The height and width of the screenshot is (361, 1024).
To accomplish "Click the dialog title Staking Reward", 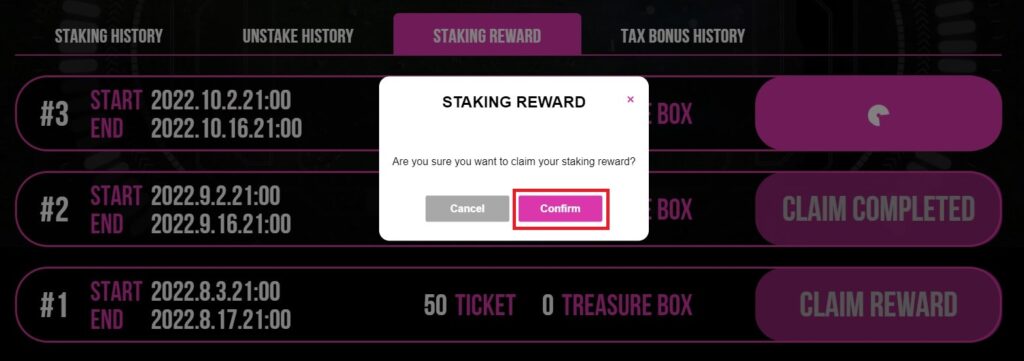I will [514, 102].
